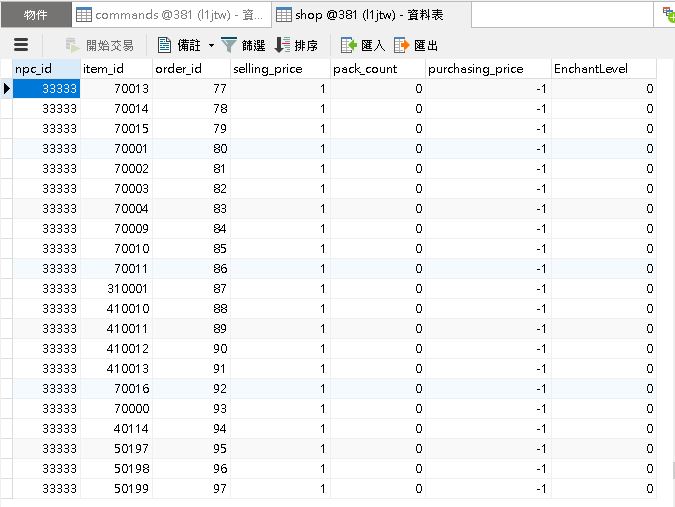Select item_id cell 70010
The width and height of the screenshot is (675, 507).
(x=116, y=249)
